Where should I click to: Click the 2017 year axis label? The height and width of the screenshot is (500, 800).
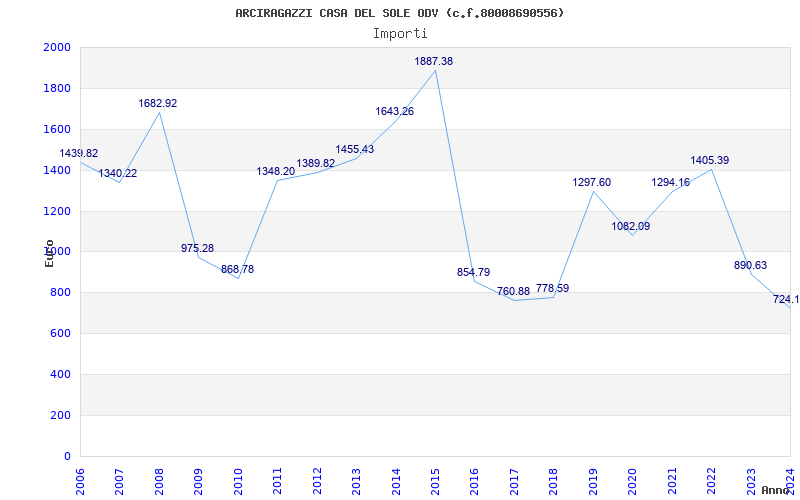(514, 482)
